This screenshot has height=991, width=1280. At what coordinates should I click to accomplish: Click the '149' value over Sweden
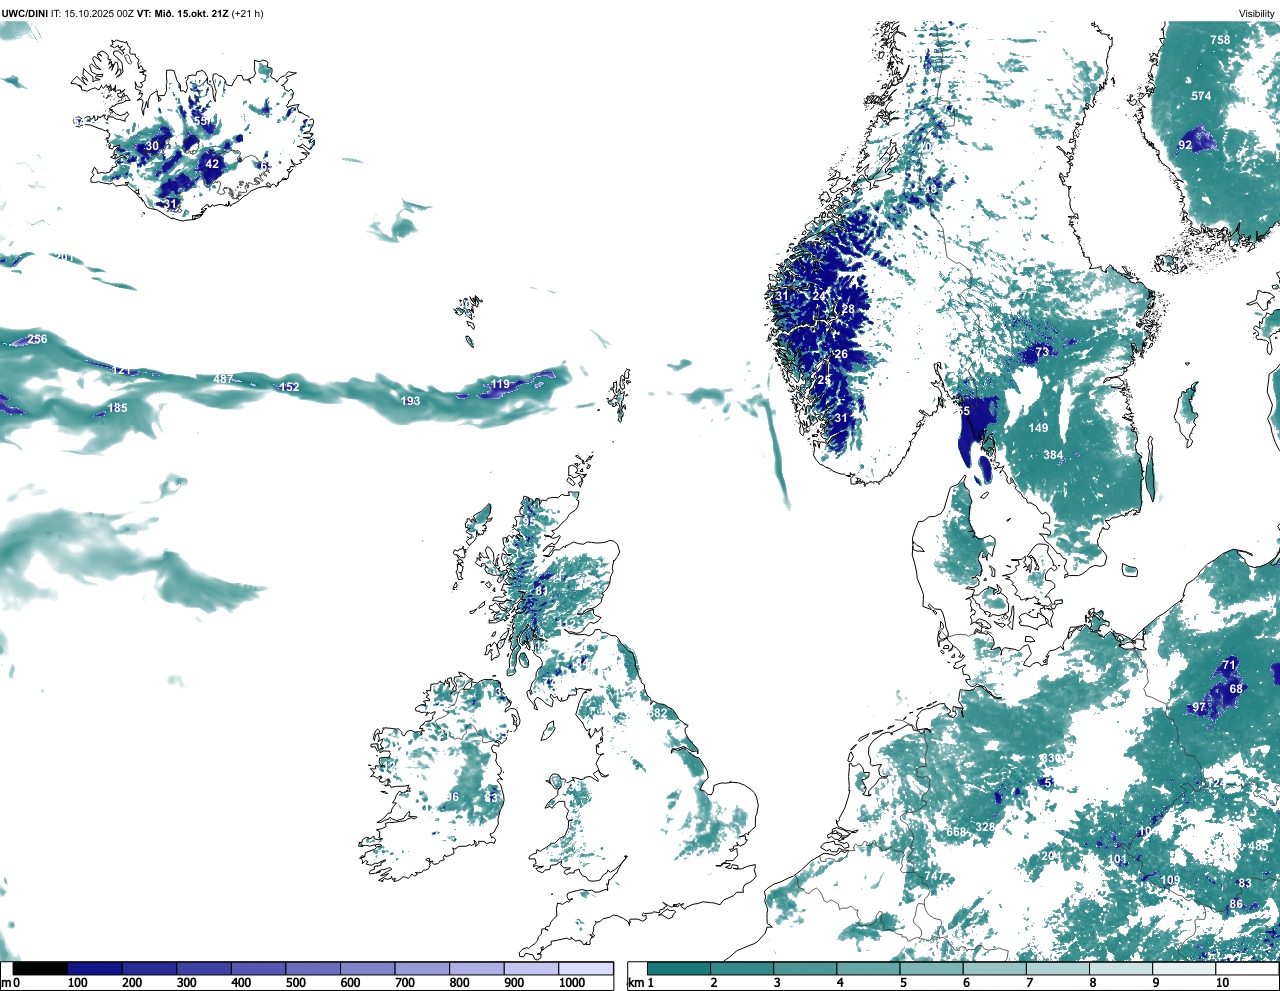point(1039,428)
